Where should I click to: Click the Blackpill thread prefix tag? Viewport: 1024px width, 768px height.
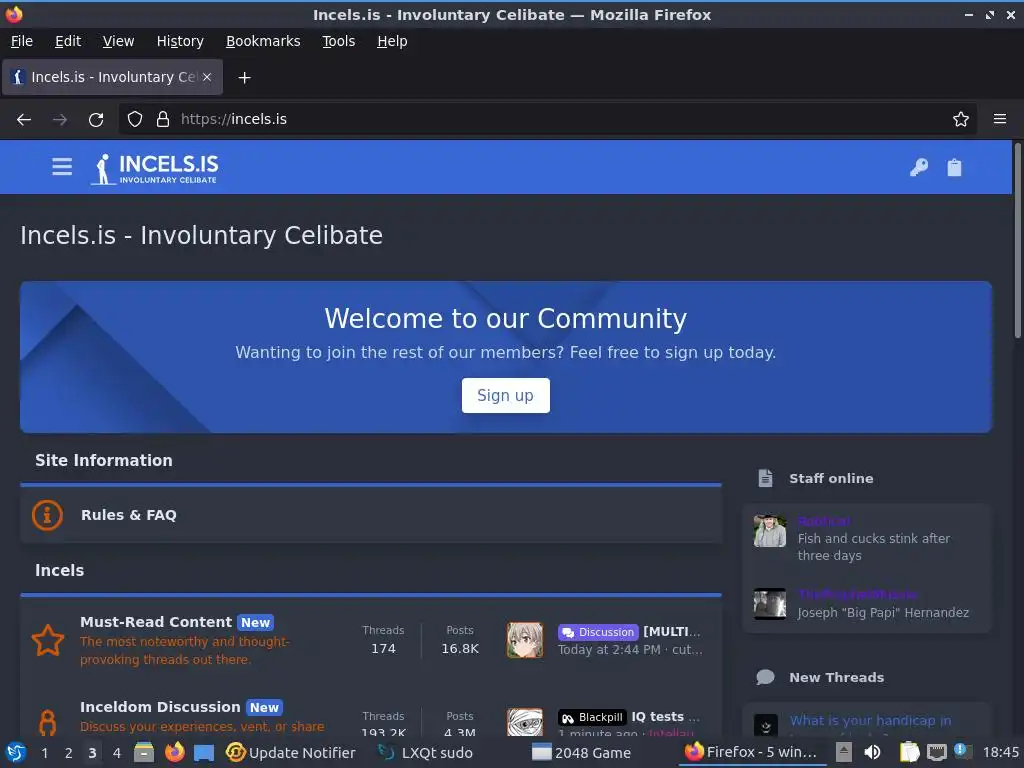point(592,717)
